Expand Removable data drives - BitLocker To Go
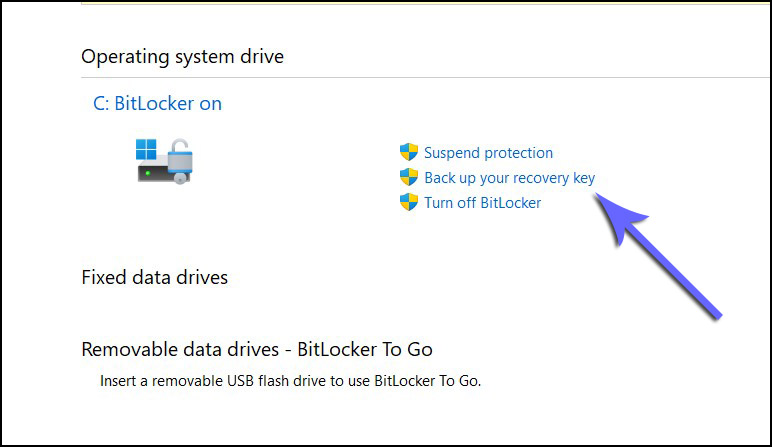The image size is (772, 447). (x=256, y=350)
